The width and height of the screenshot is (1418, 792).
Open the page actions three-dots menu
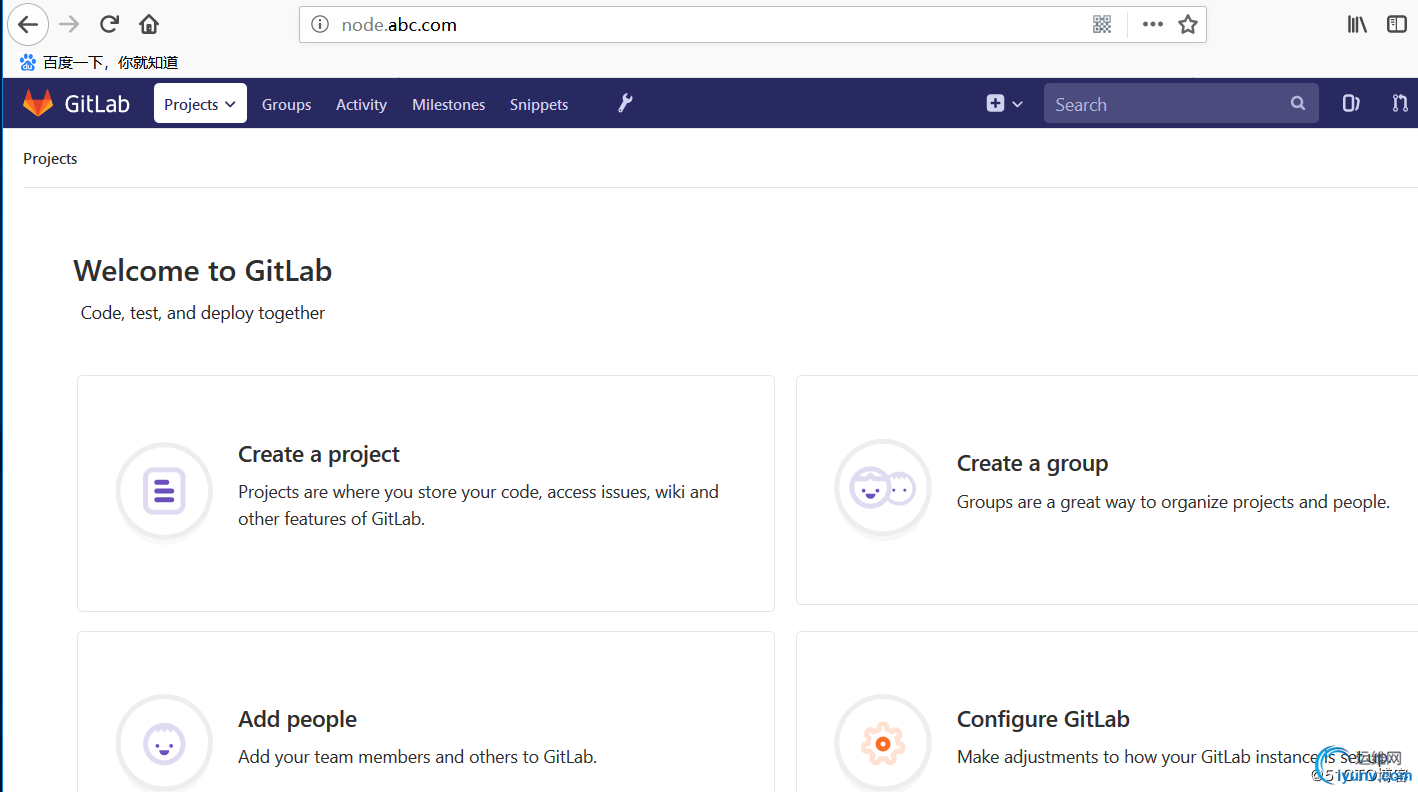coord(1153,25)
